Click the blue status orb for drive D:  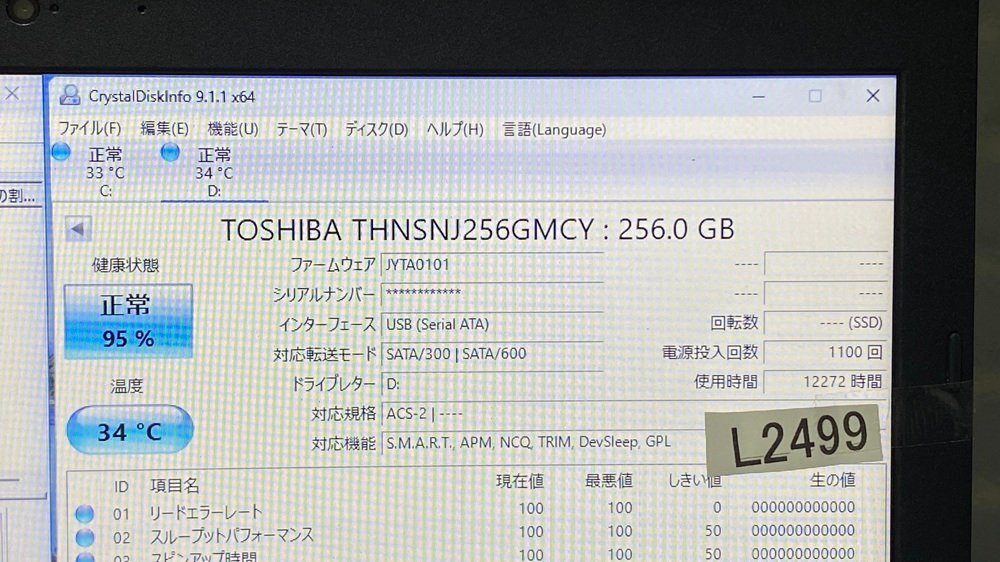pos(170,152)
